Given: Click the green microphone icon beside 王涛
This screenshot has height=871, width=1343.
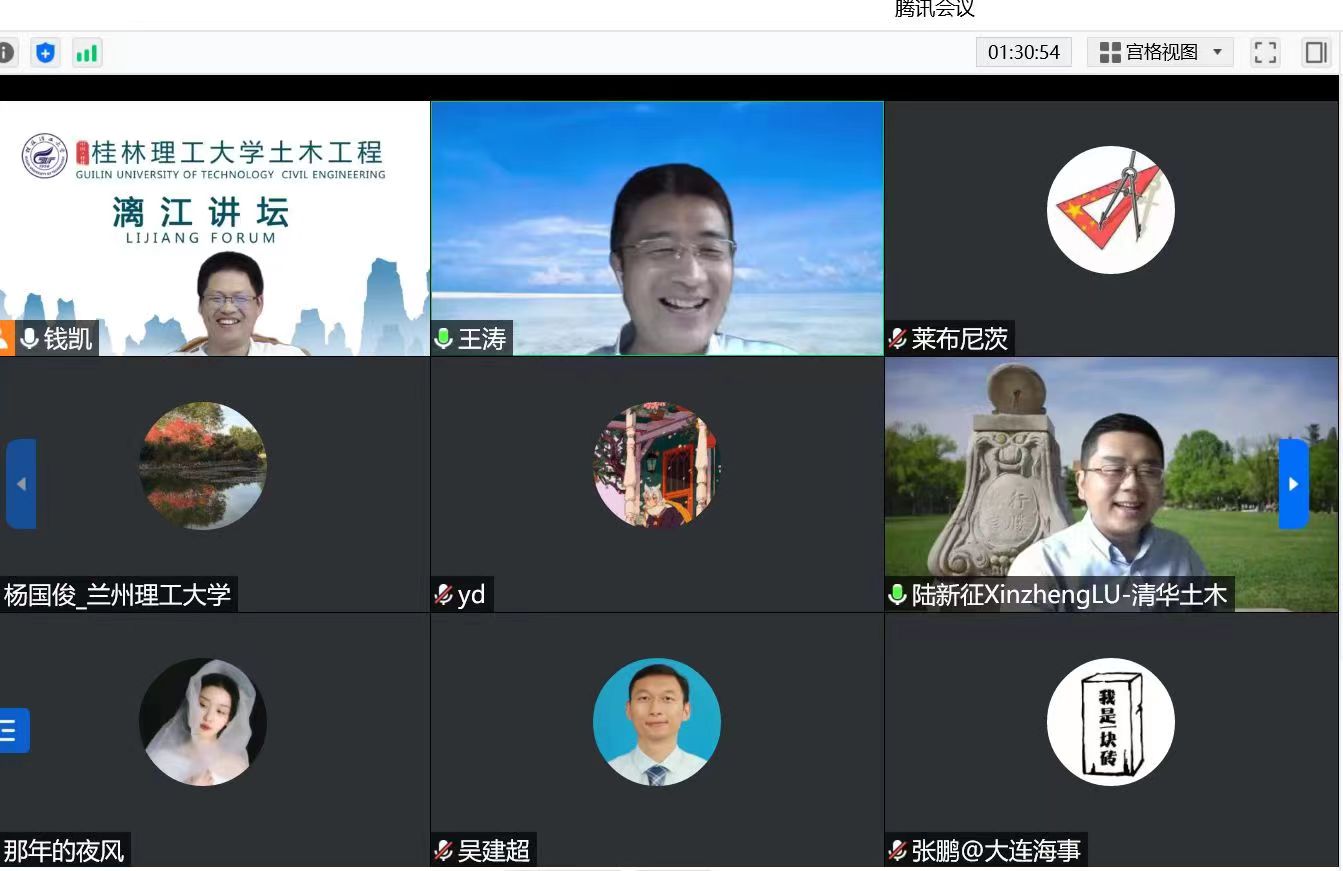Looking at the screenshot, I should click(444, 339).
